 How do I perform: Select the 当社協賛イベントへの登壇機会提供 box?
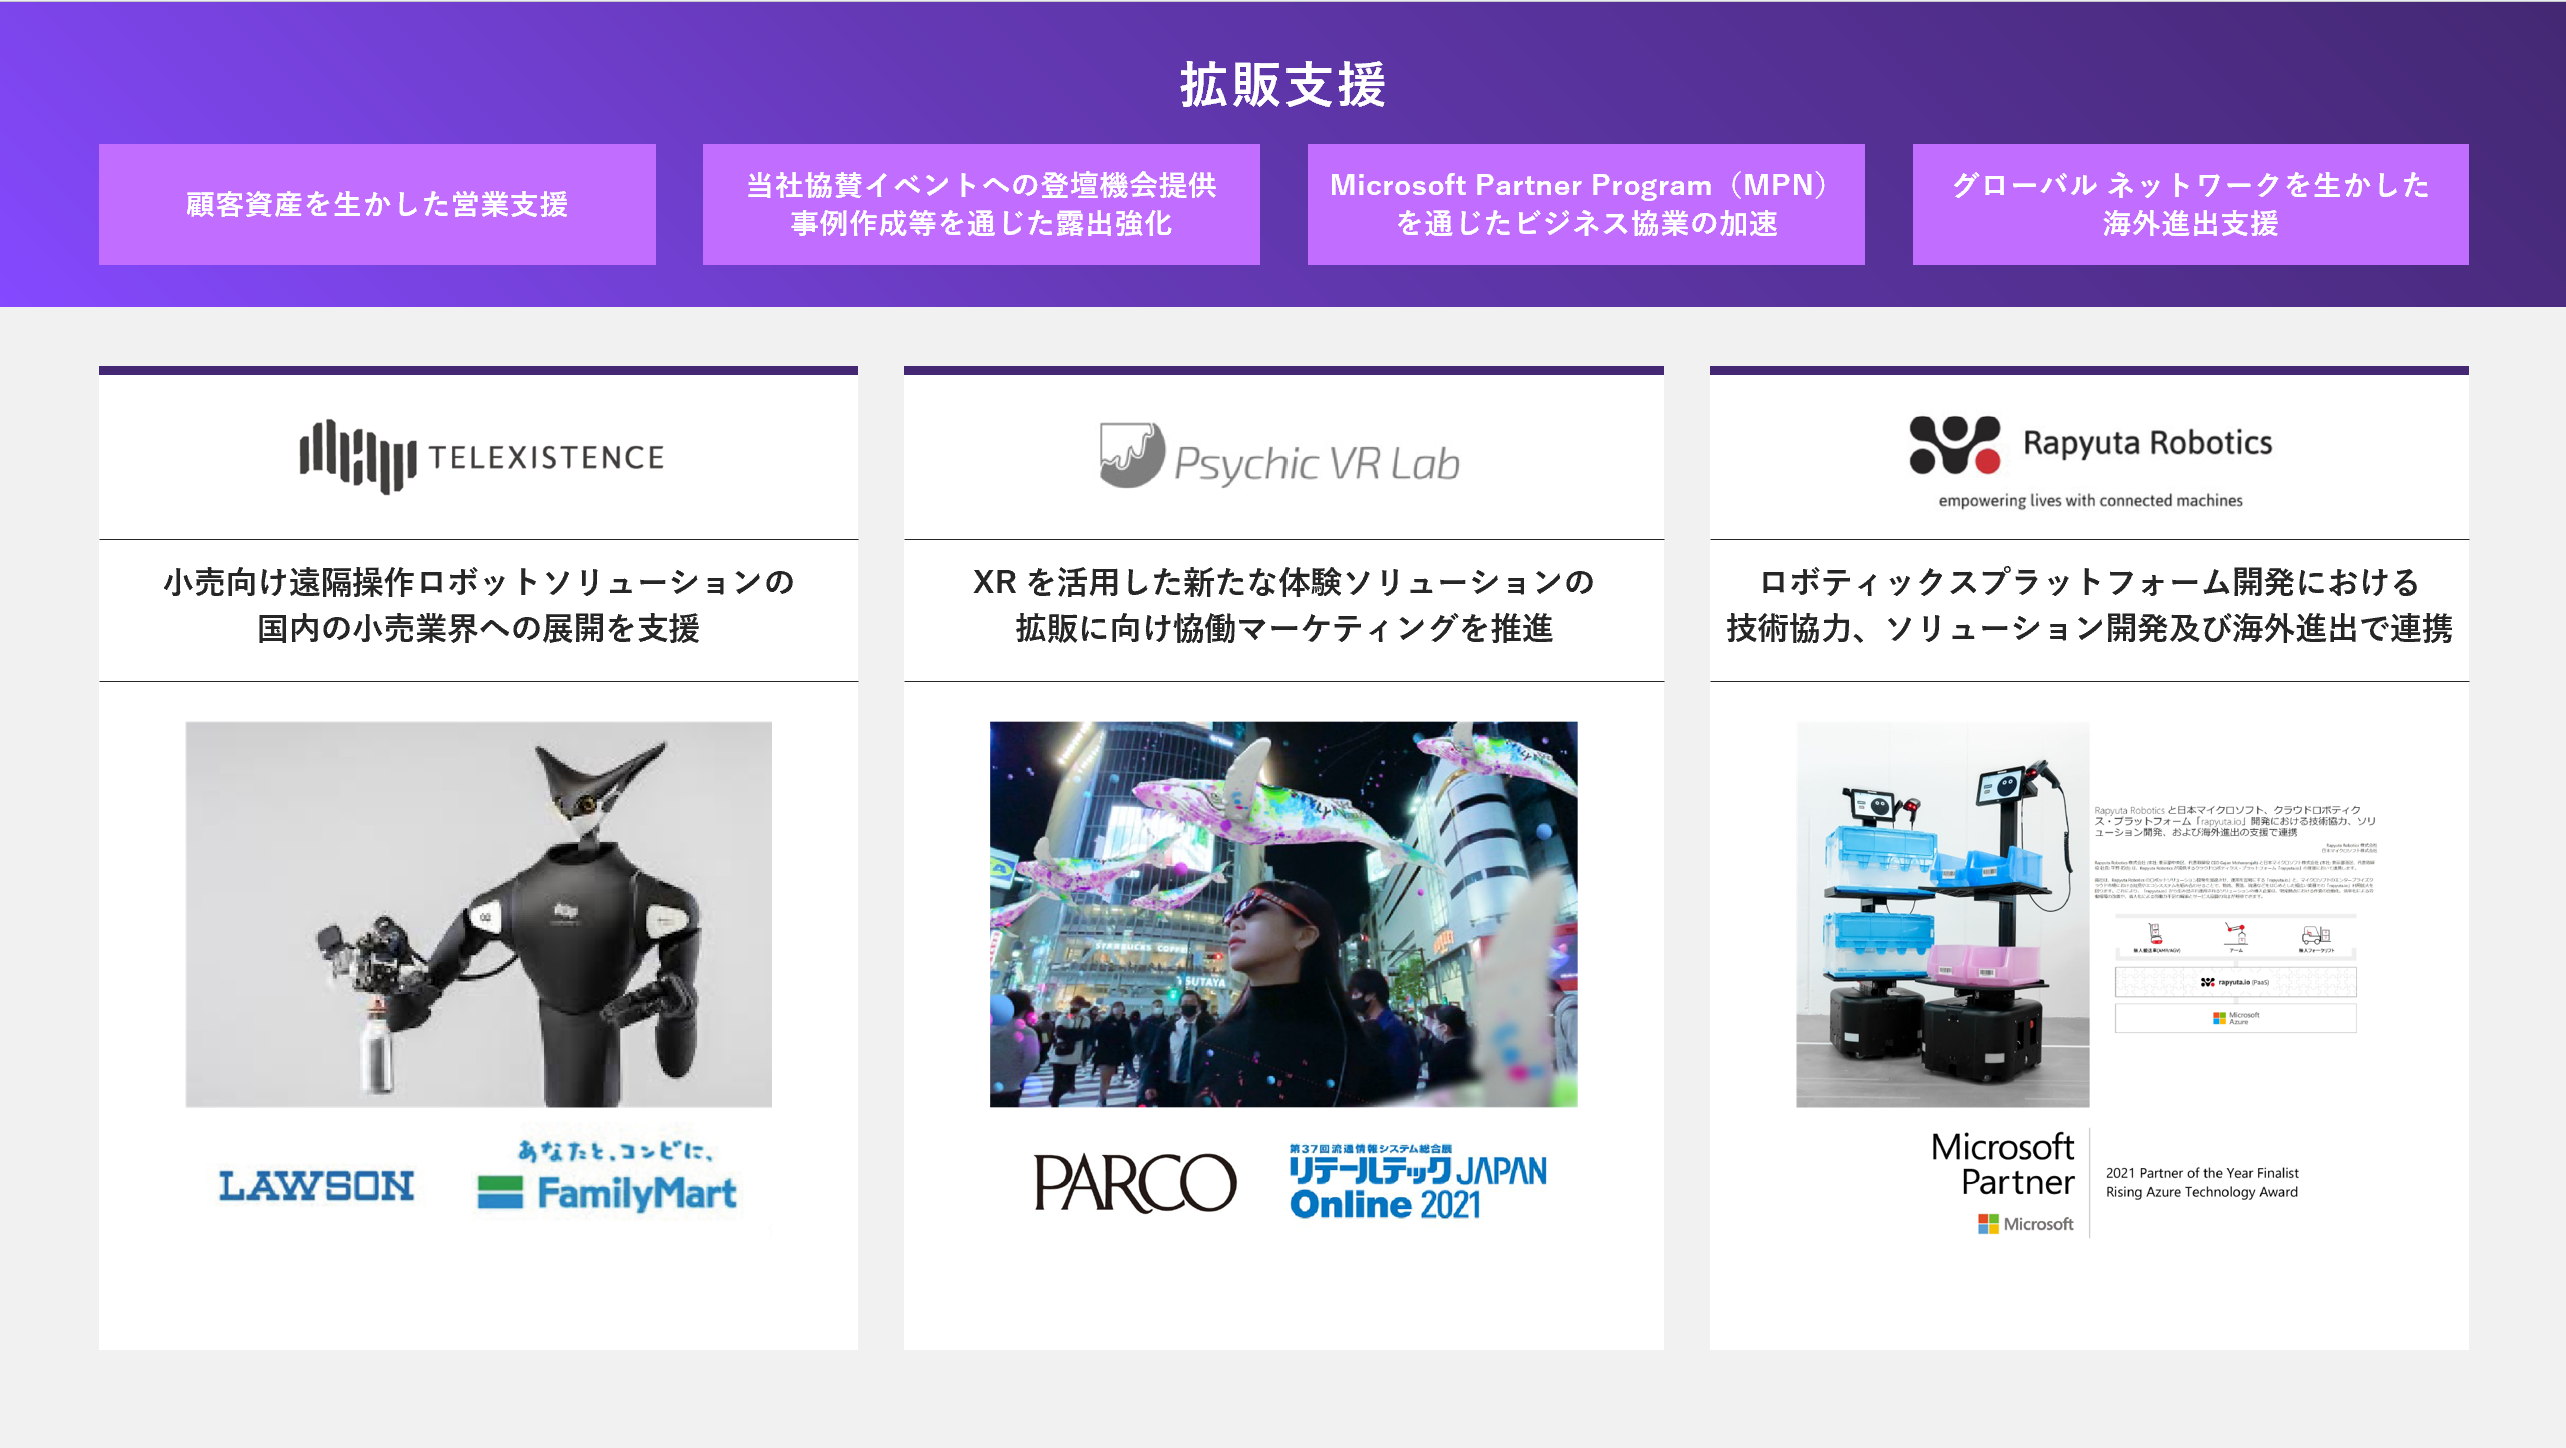pyautogui.click(x=981, y=204)
